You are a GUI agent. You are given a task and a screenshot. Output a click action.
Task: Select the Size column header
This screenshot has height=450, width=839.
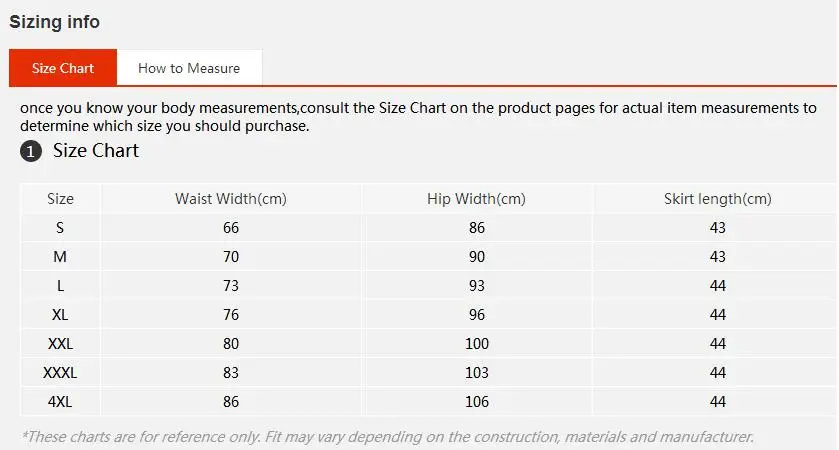coord(60,199)
